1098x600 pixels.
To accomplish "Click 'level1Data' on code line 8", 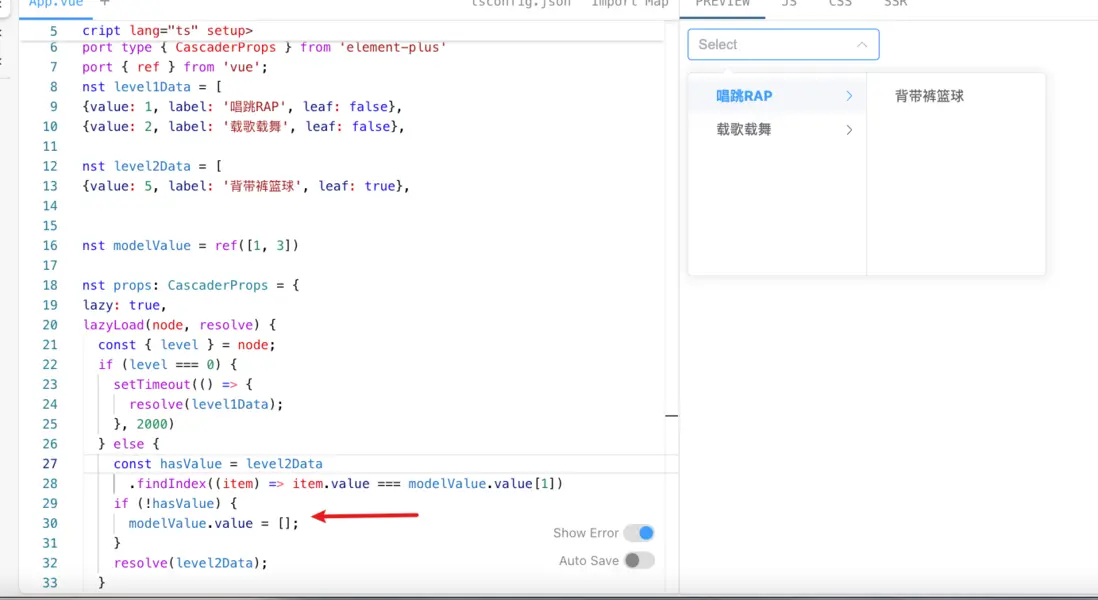I will click(152, 87).
